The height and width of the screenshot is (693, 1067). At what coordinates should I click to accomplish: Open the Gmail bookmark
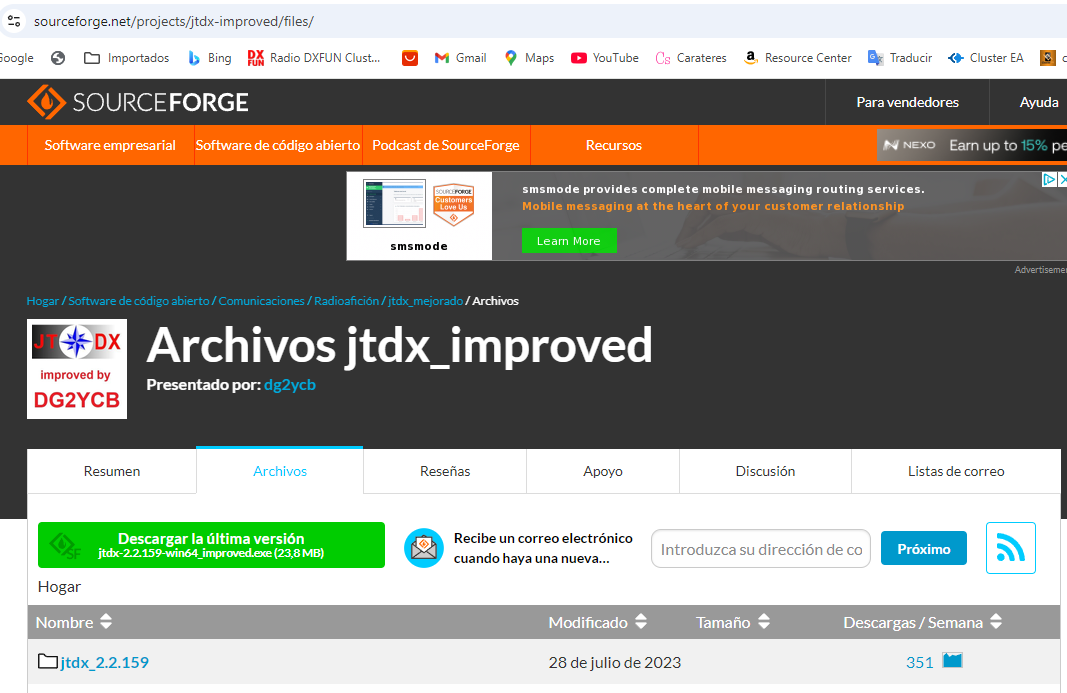[461, 58]
